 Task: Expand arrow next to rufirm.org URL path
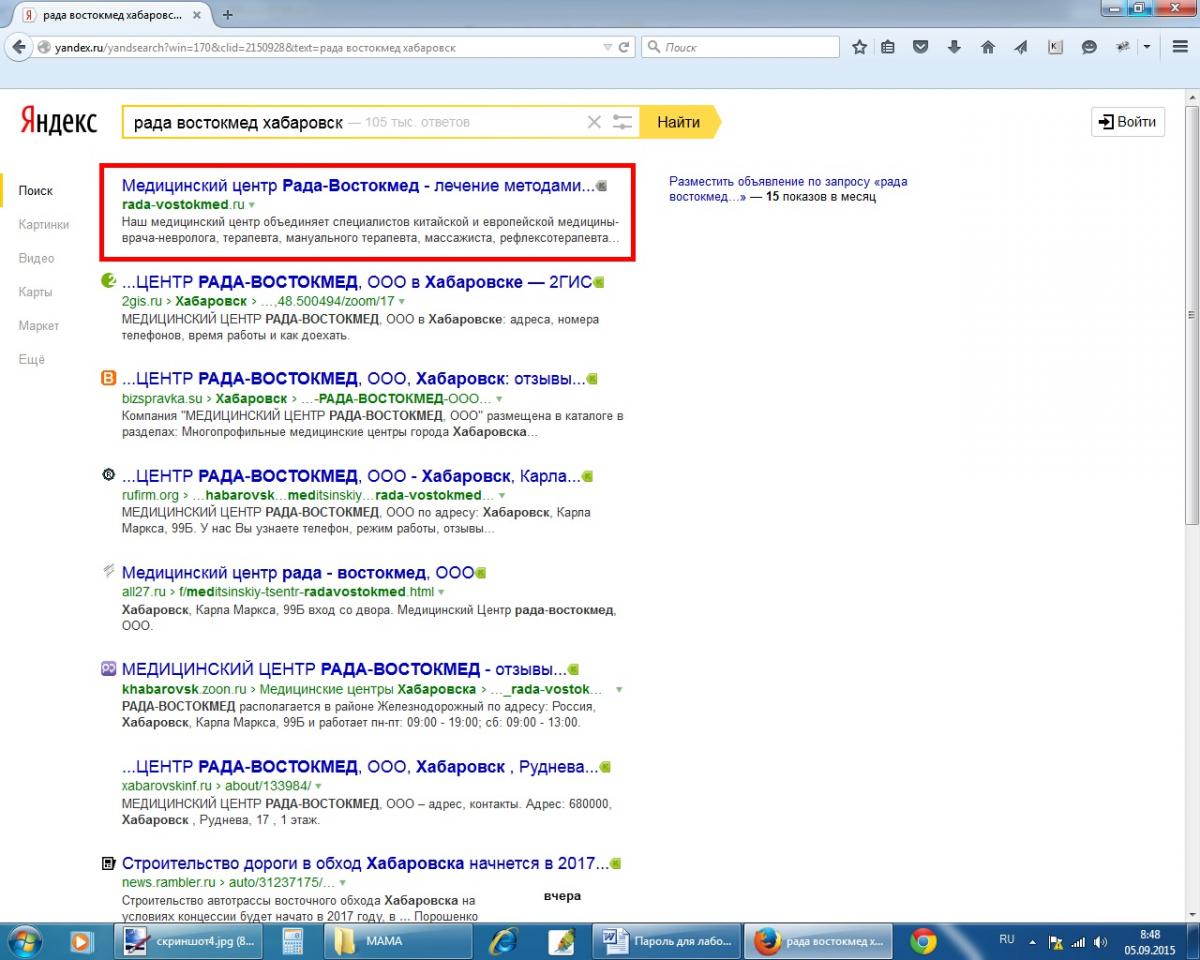(502, 495)
